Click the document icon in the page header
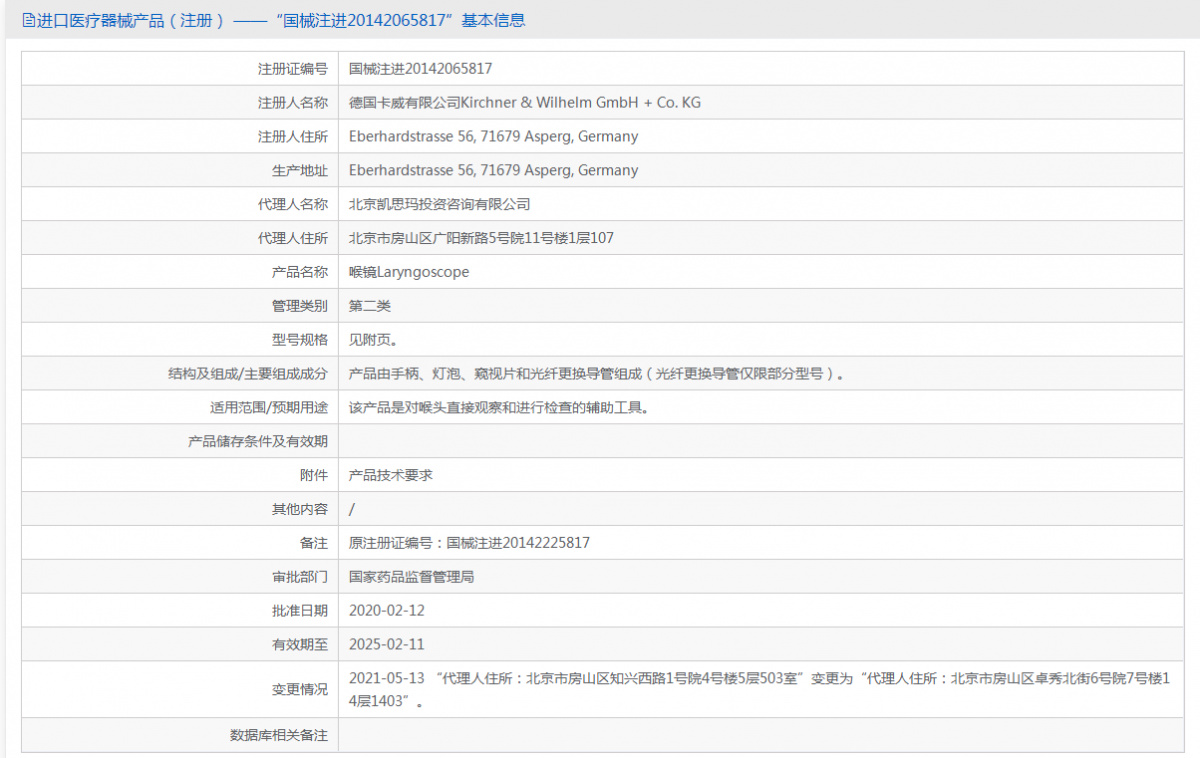Screen dimensions: 1200x758 pos(28,20)
